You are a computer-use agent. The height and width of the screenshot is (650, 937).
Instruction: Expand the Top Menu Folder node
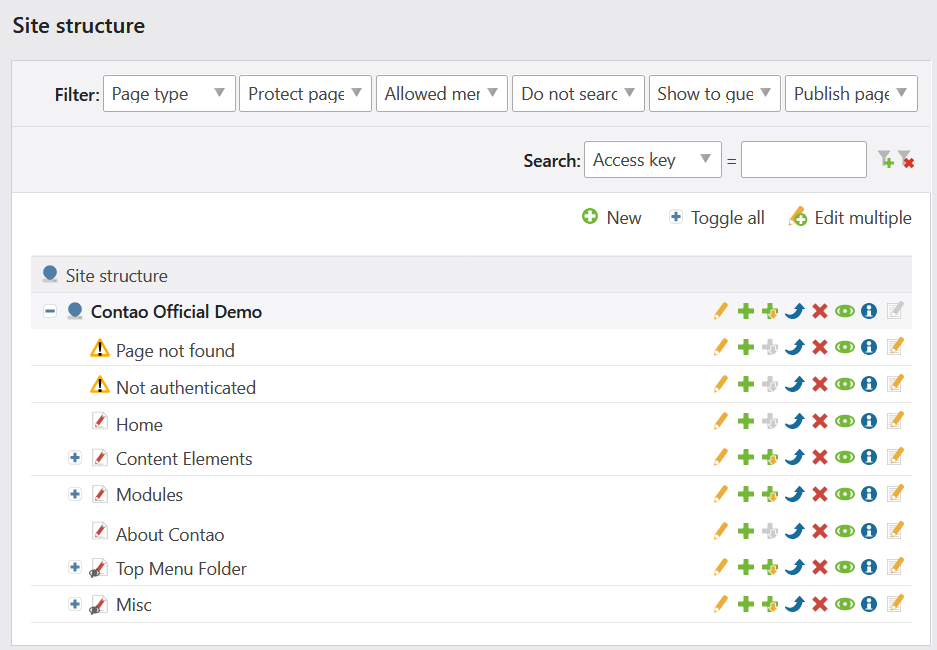pyautogui.click(x=75, y=567)
